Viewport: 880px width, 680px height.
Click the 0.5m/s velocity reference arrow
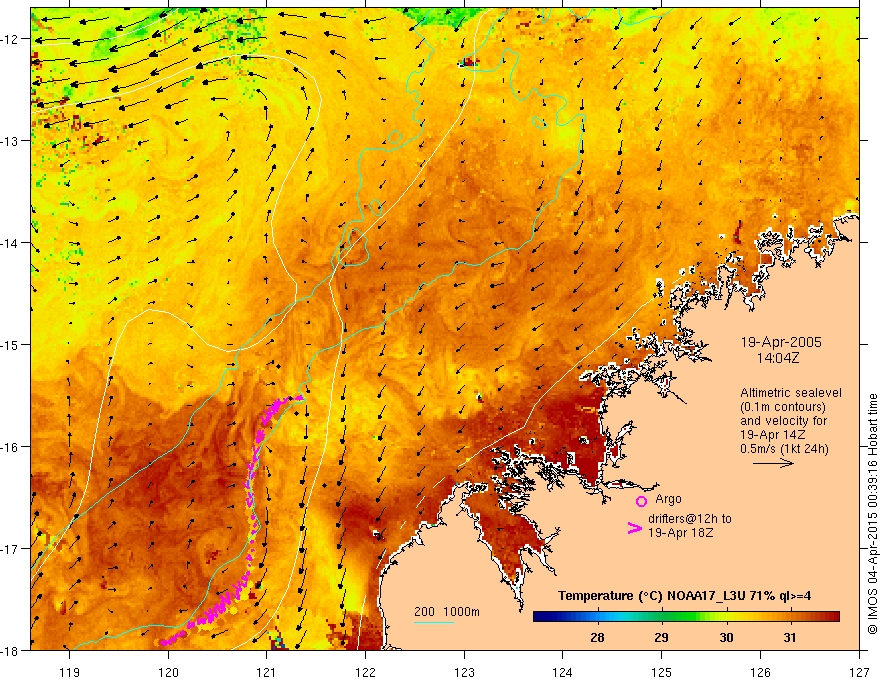click(773, 463)
